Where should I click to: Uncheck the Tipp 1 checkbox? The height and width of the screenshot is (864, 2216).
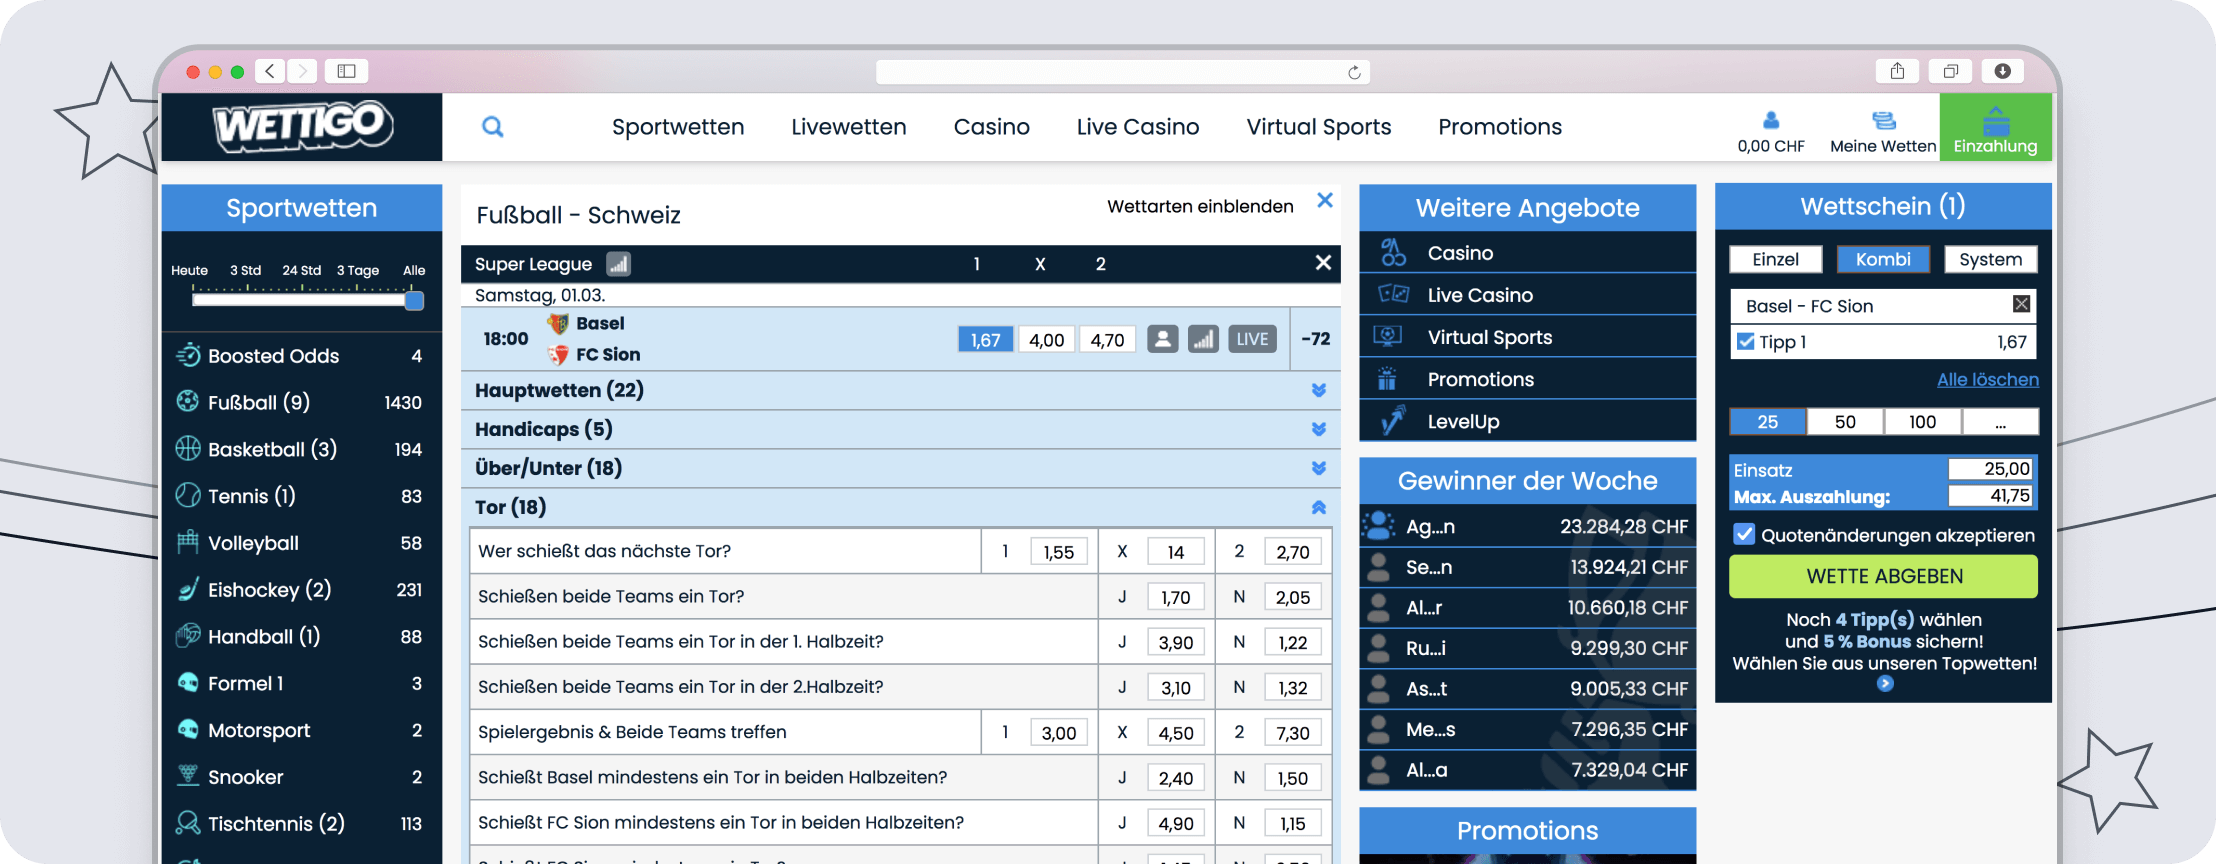1746,342
